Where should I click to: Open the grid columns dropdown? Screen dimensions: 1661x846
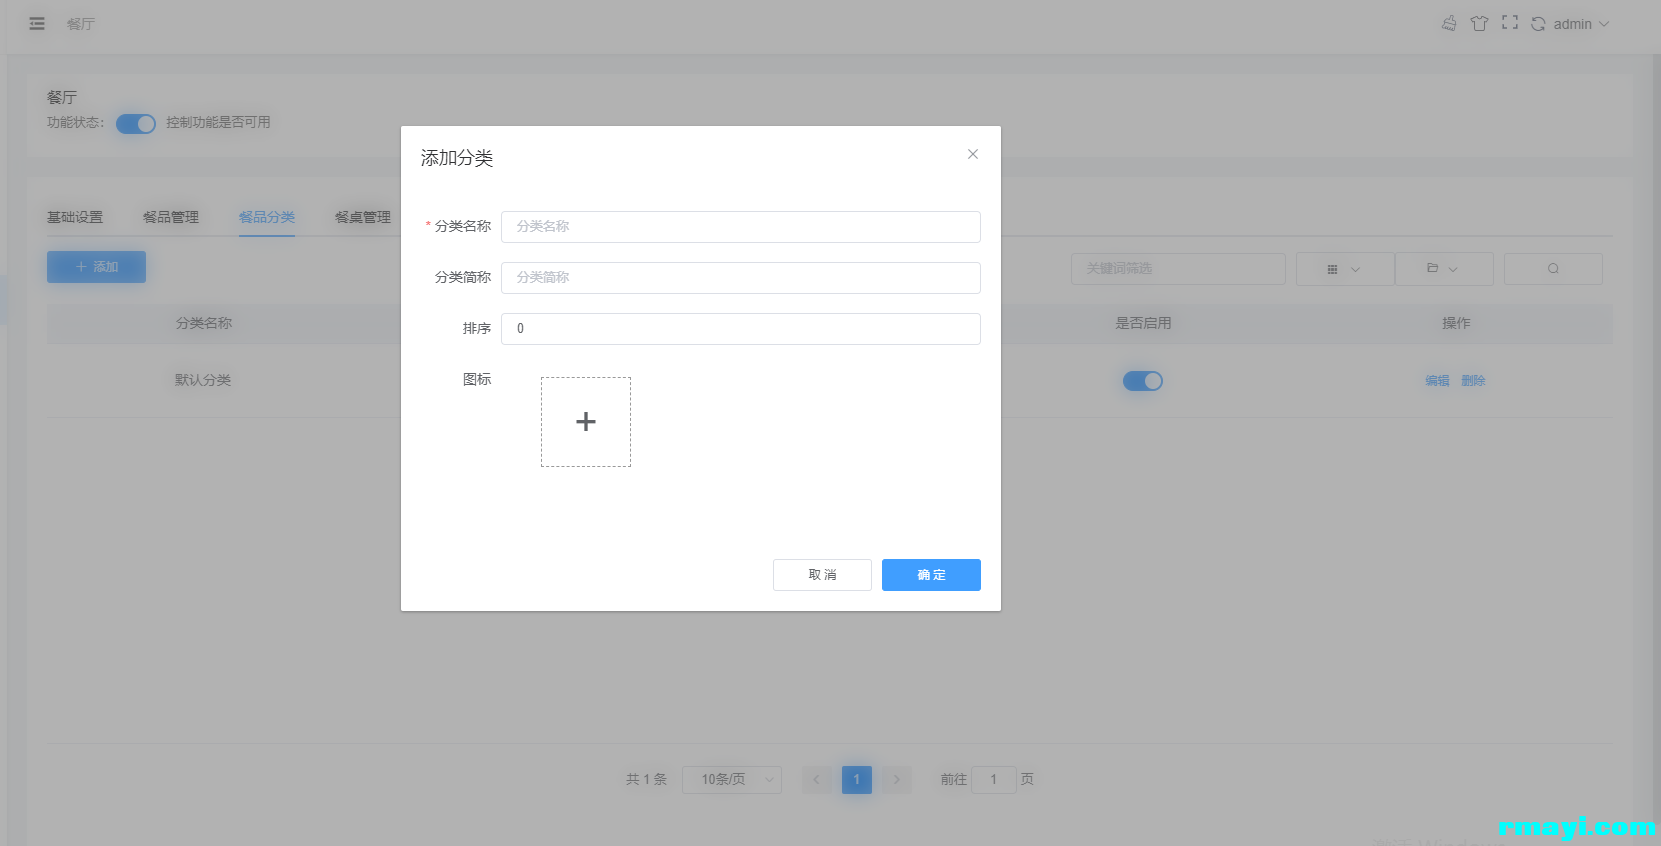click(1344, 269)
